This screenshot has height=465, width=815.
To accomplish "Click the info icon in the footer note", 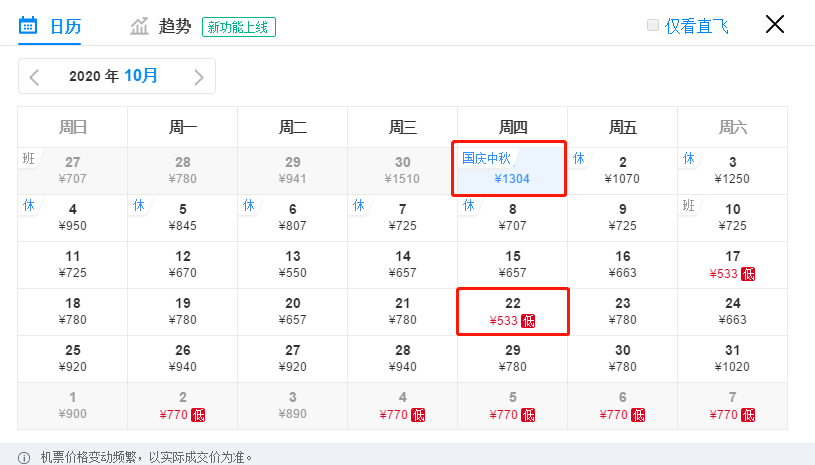I will click(x=23, y=457).
